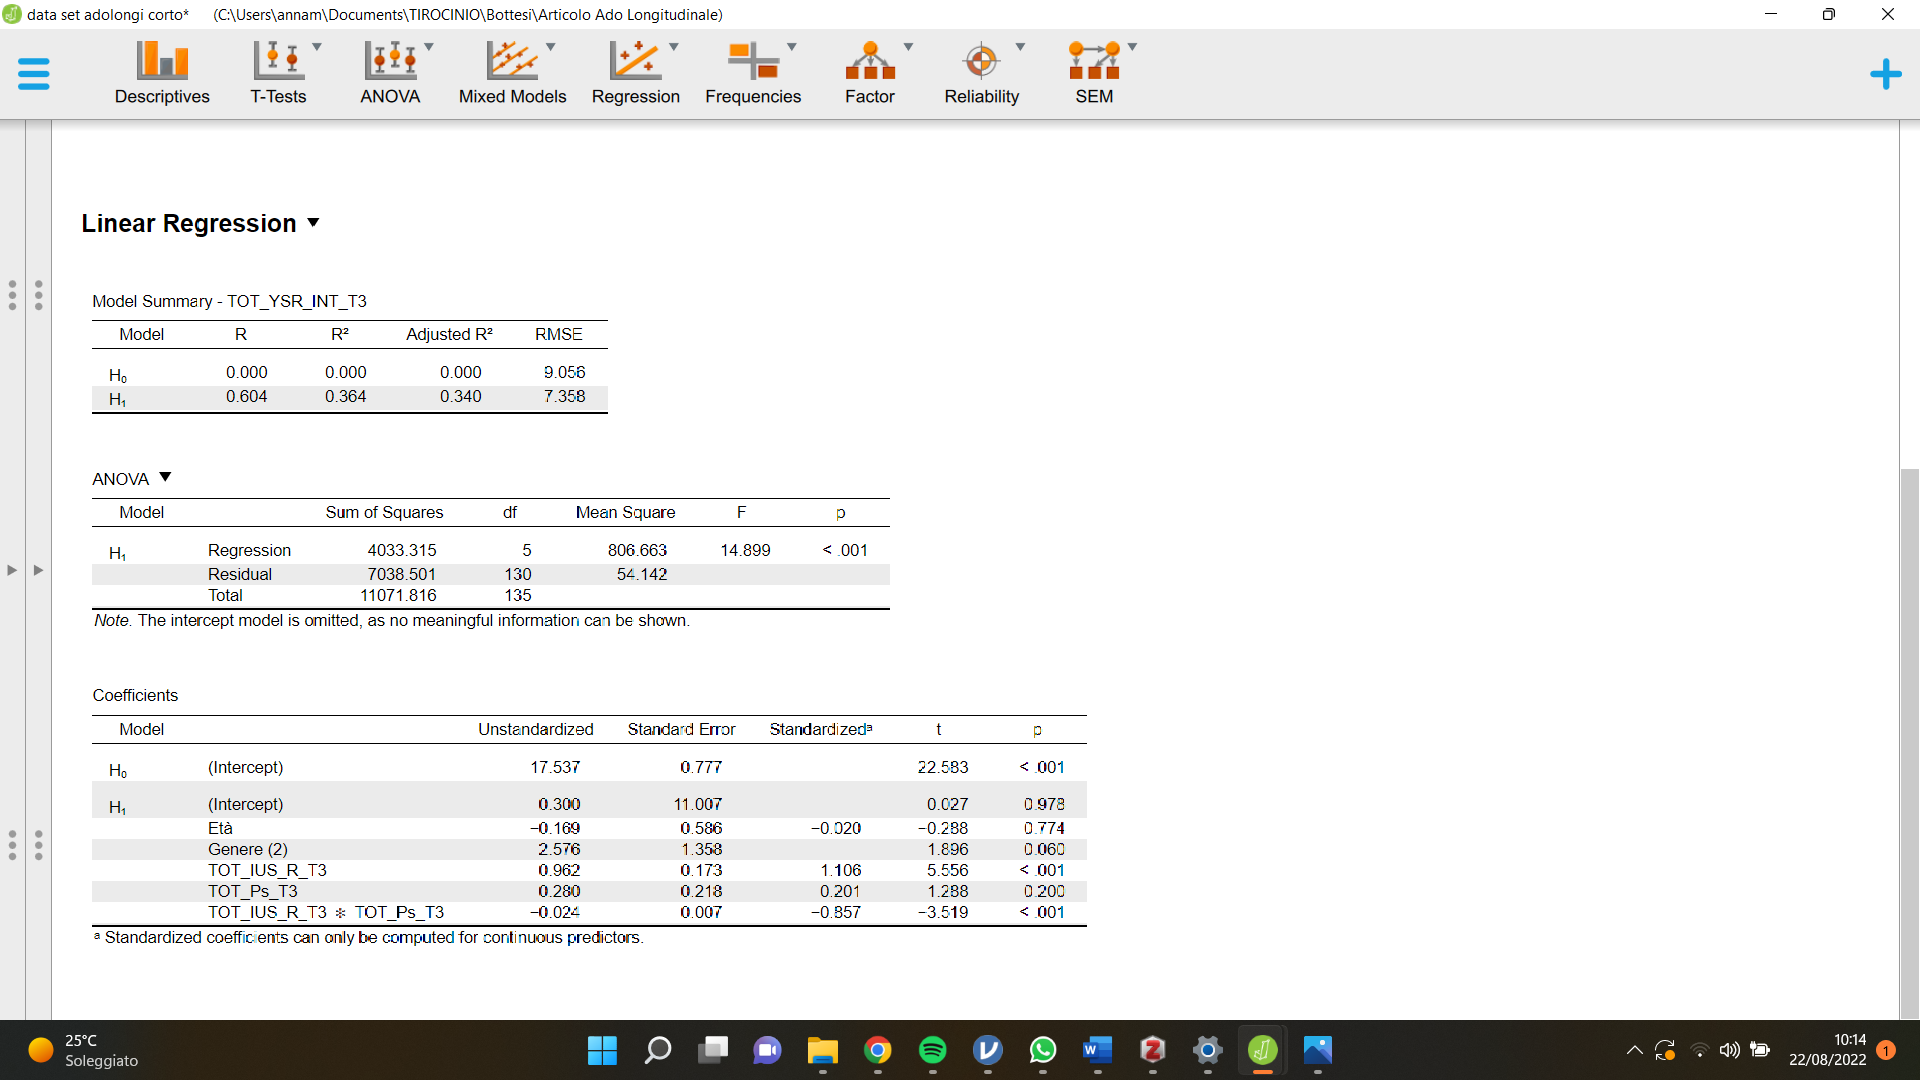Click the Coefficients table title

coord(135,695)
